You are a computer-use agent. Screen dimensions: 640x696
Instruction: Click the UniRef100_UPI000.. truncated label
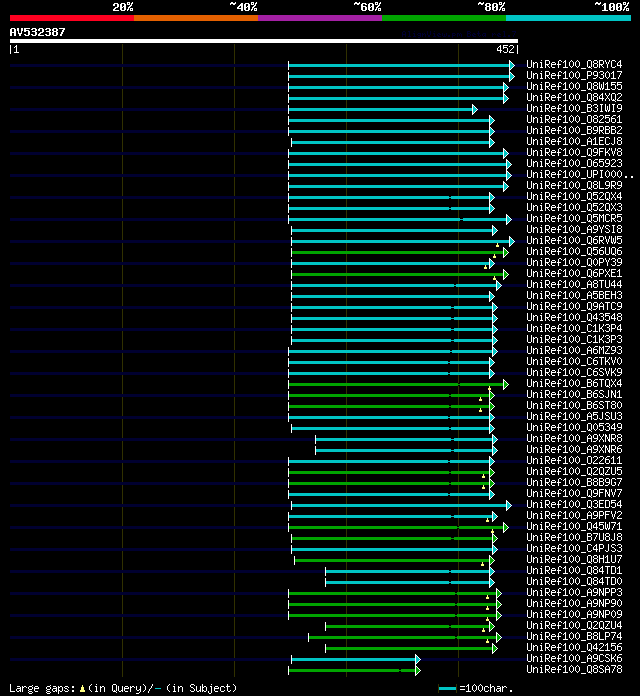coord(580,174)
